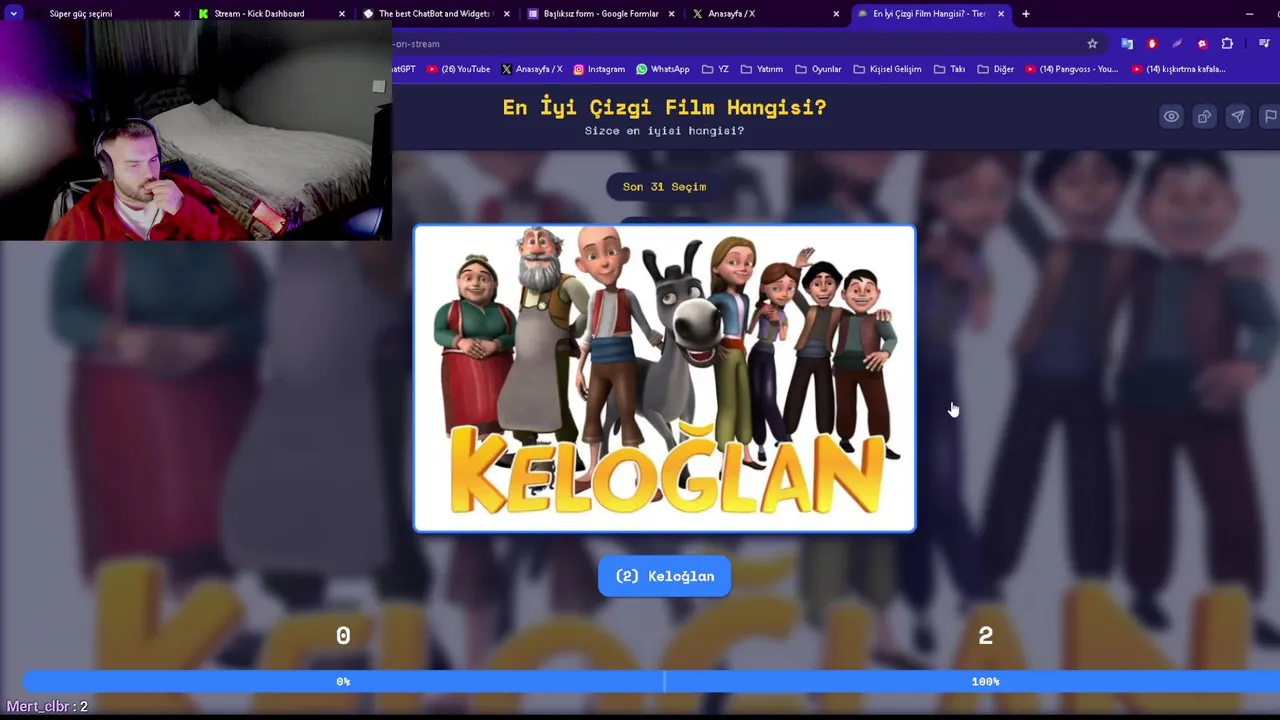Click the (2) Keloğlan button
1280x720 pixels.
[x=664, y=576]
